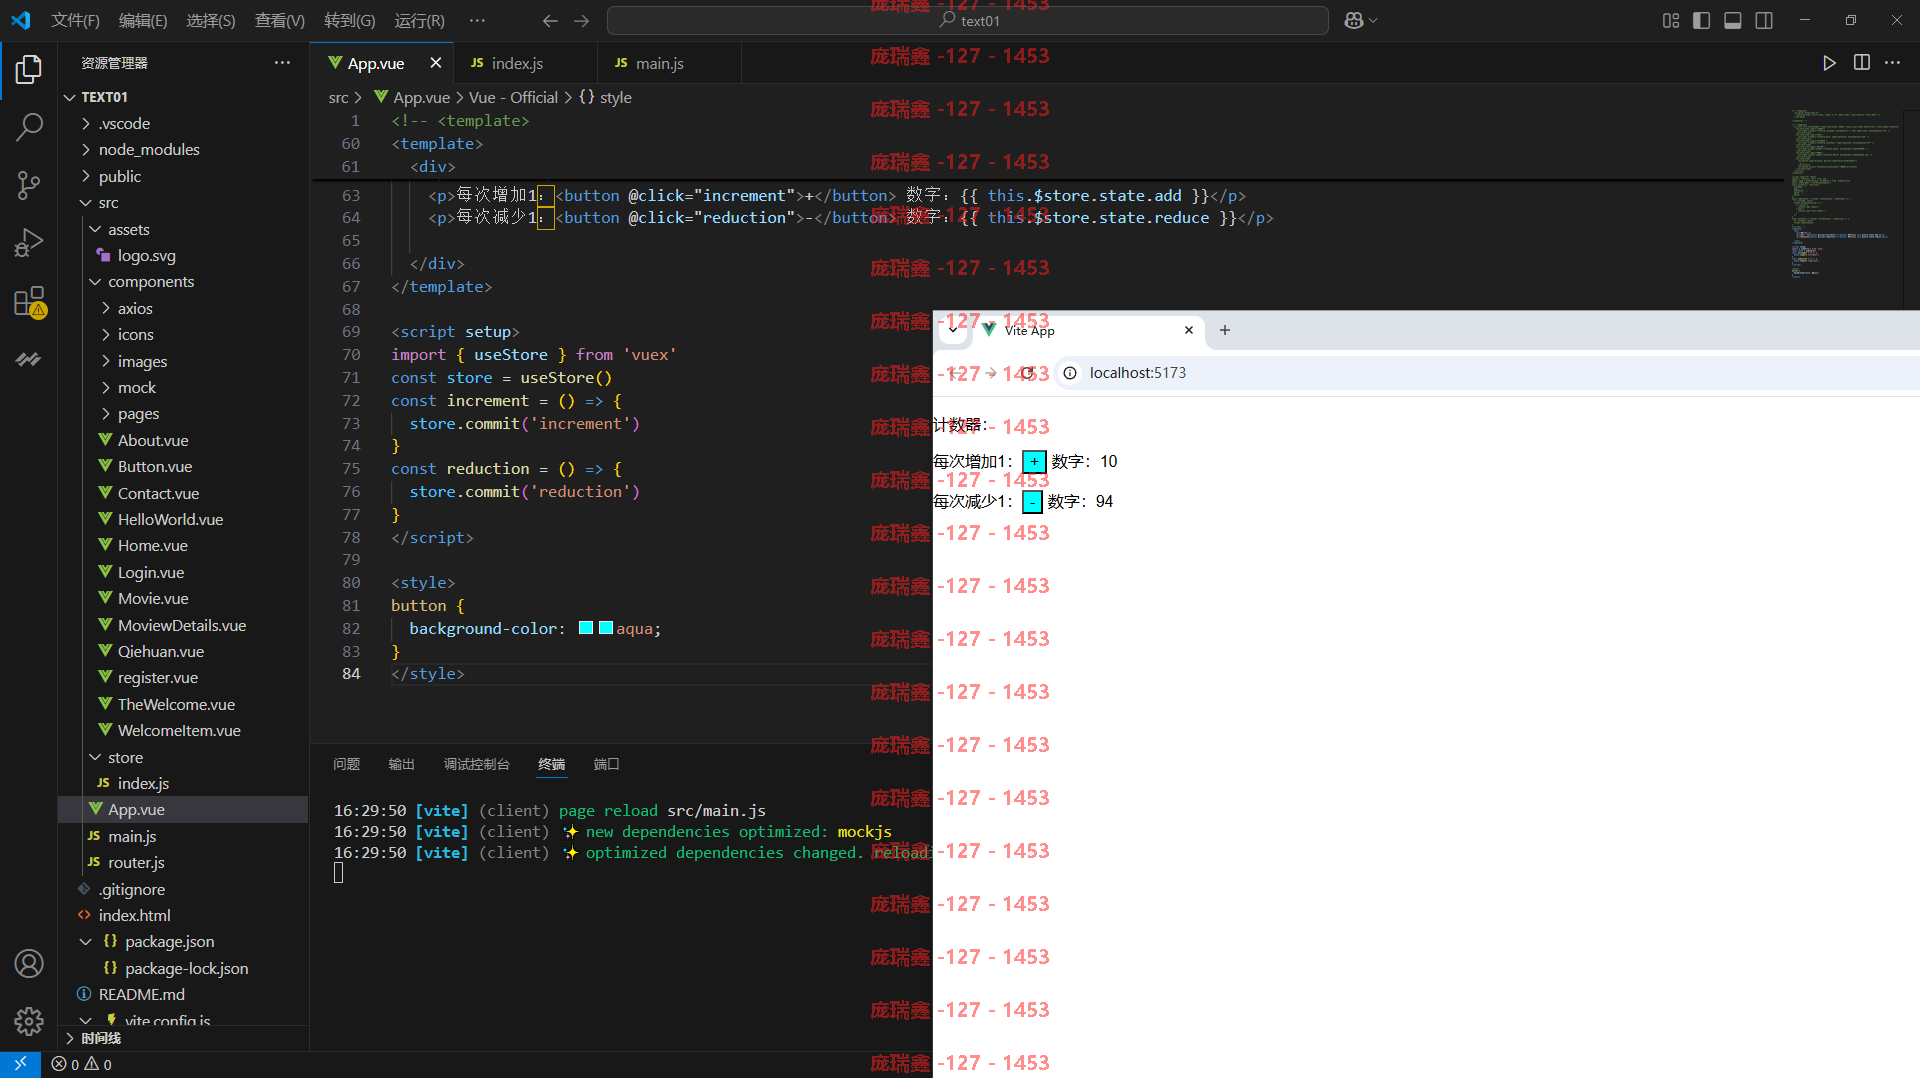1920x1078 pixels.
Task: Click the - reduction button in browser
Action: [x=1032, y=501]
